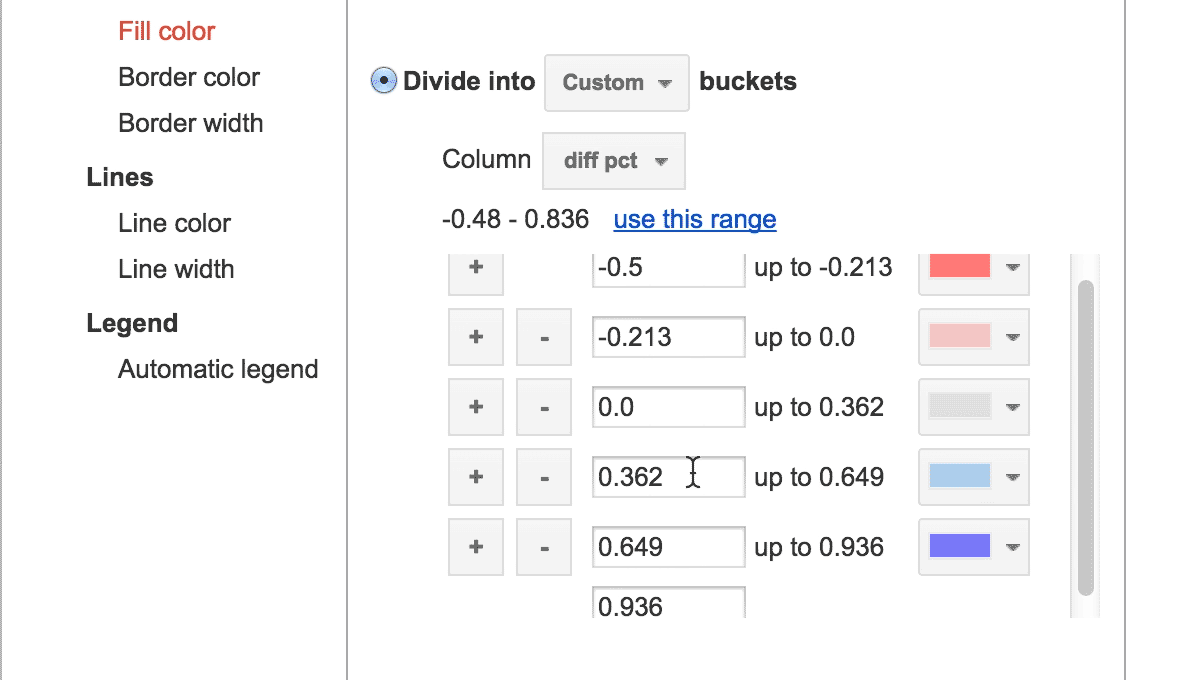
Task: Remove the 0.362 bucket row
Action: point(544,477)
